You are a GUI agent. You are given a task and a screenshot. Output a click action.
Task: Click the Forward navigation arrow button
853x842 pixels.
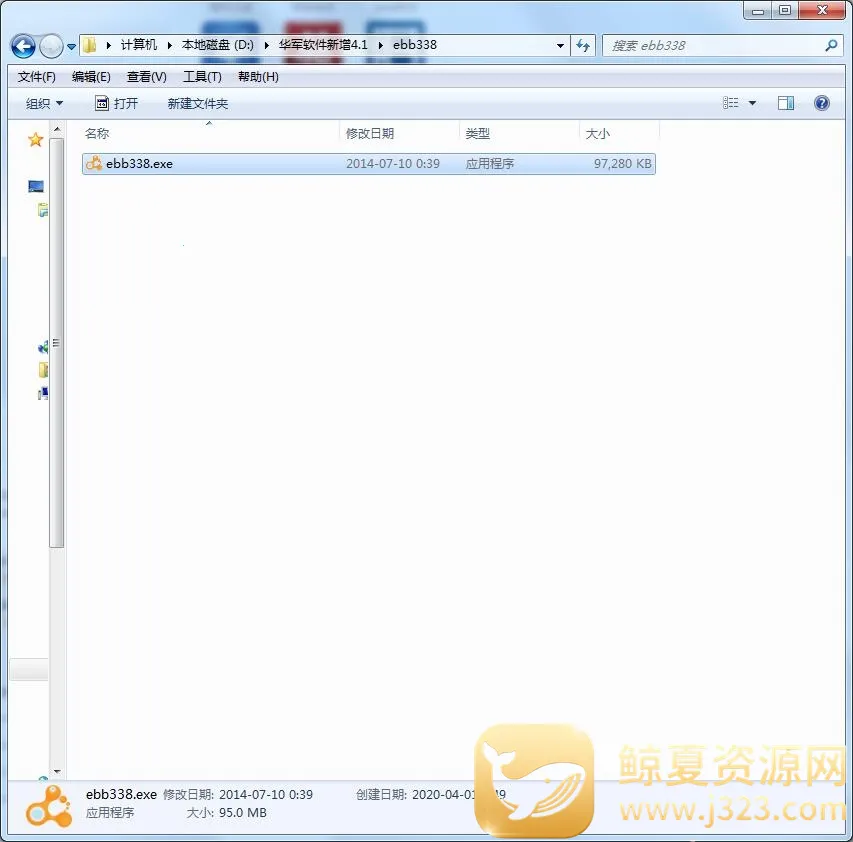(52, 46)
